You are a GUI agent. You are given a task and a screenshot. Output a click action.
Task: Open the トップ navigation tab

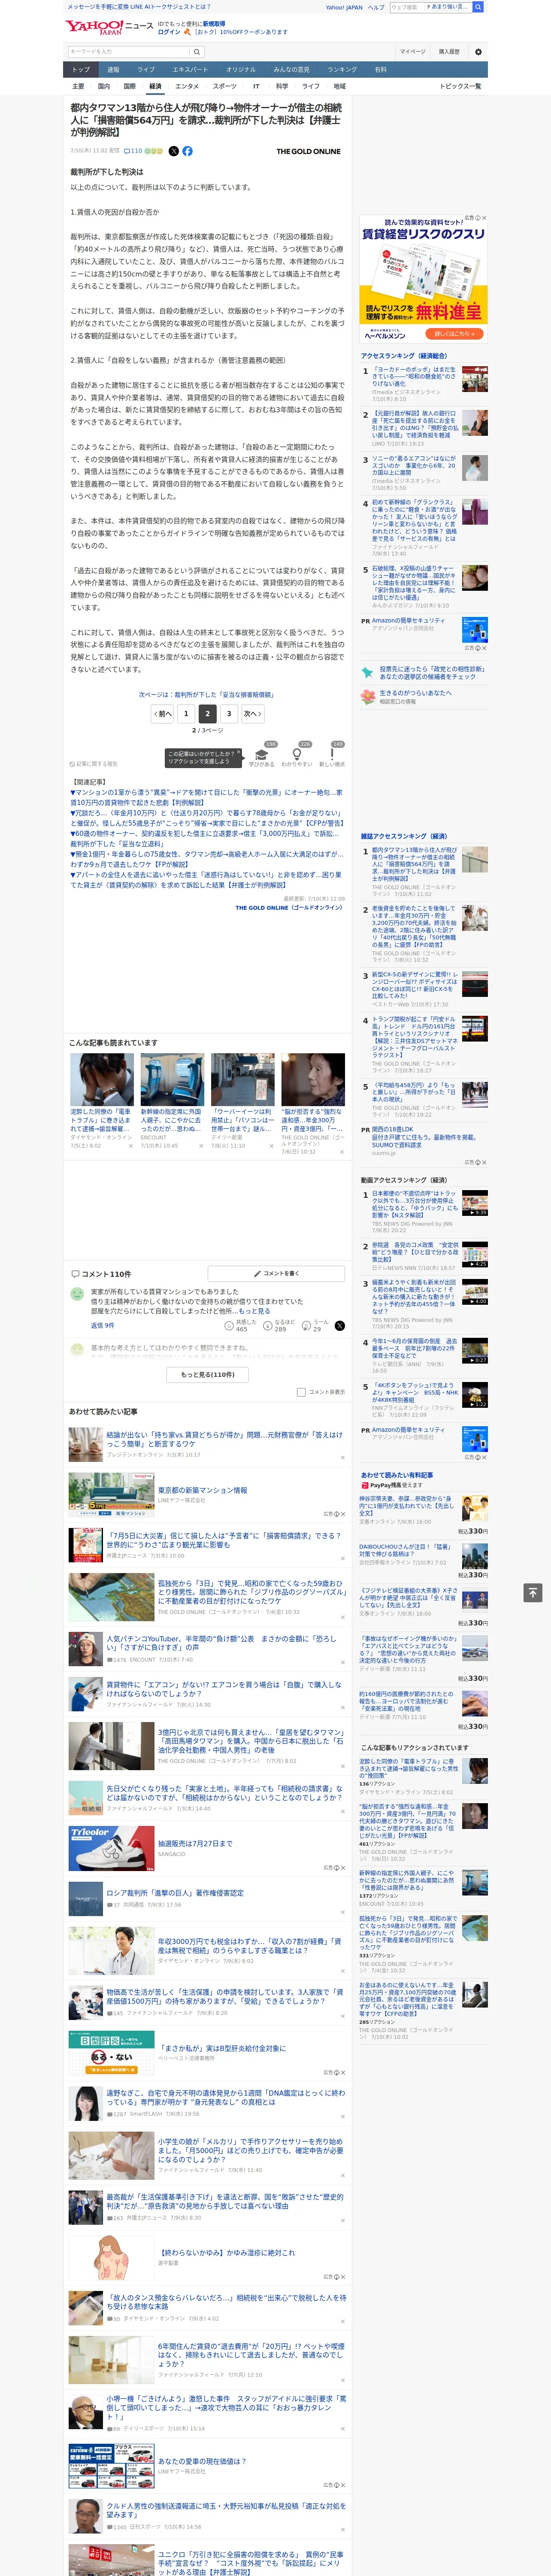click(x=81, y=70)
